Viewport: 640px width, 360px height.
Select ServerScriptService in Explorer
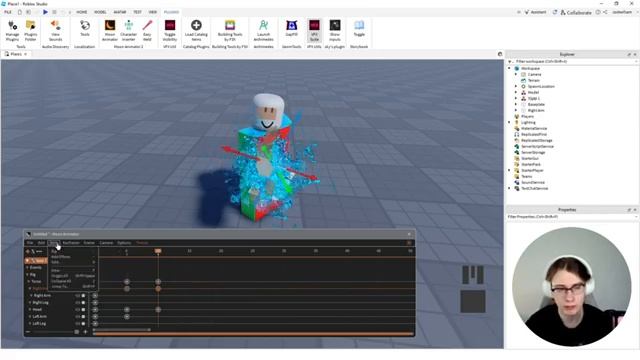click(x=537, y=146)
